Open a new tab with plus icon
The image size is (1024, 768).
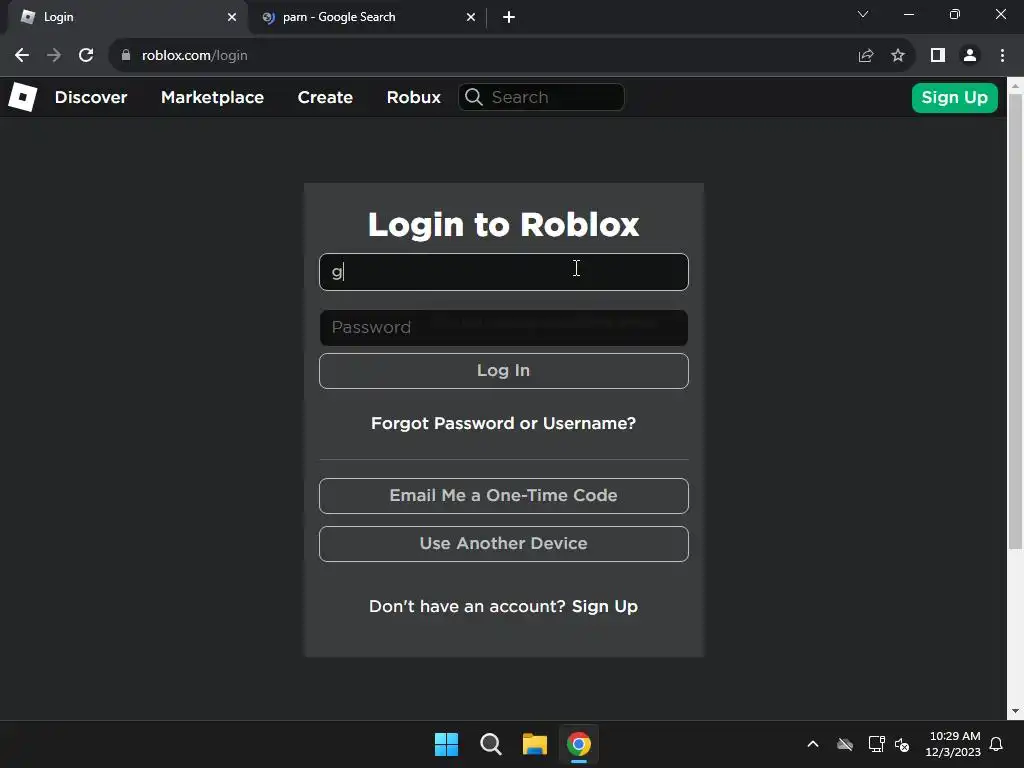(x=509, y=17)
